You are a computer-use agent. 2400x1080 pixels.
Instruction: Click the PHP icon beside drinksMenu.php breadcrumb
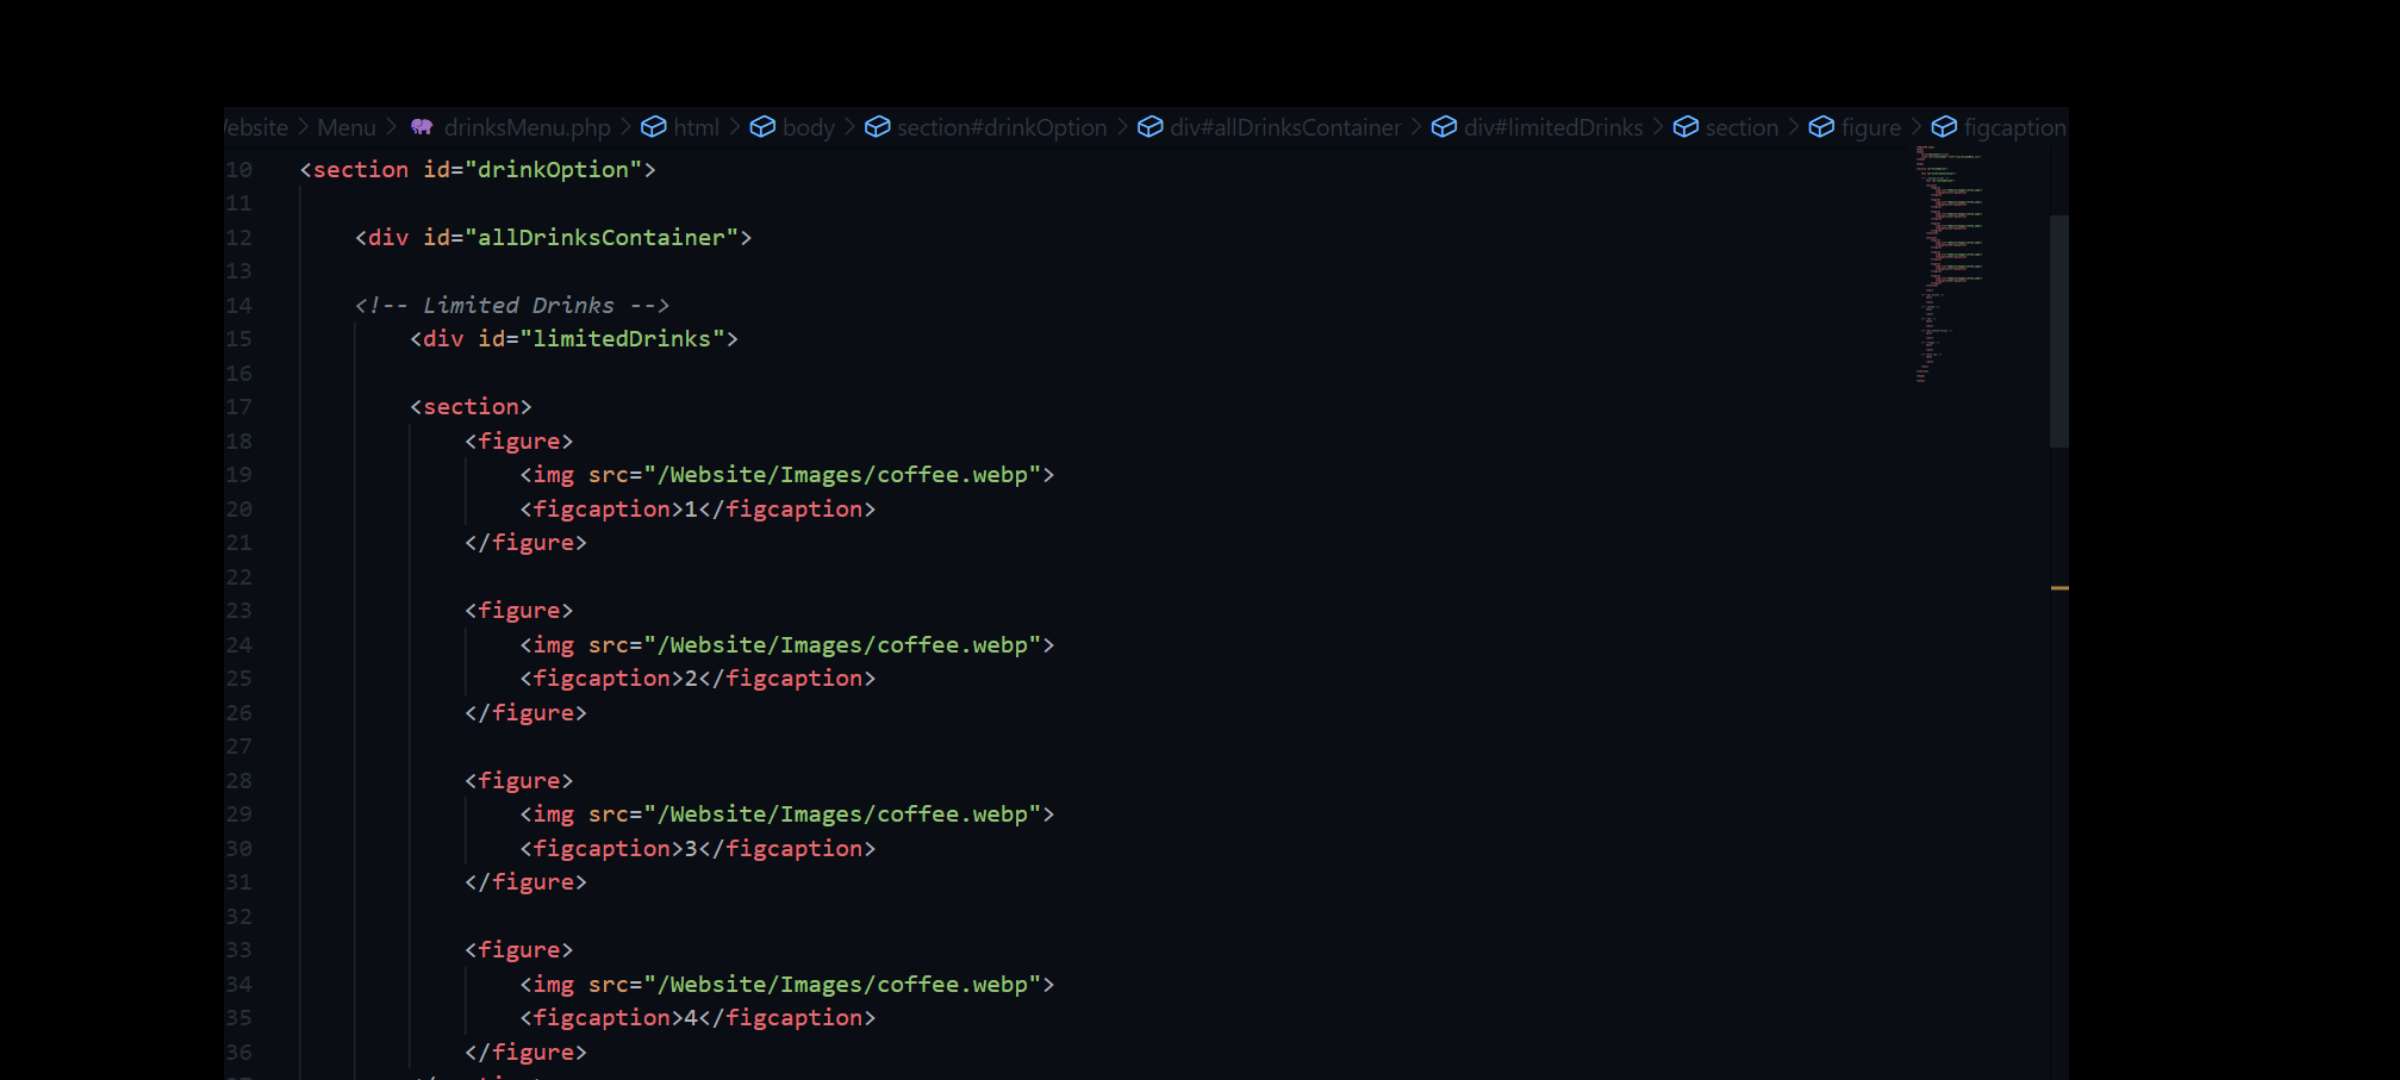point(421,127)
